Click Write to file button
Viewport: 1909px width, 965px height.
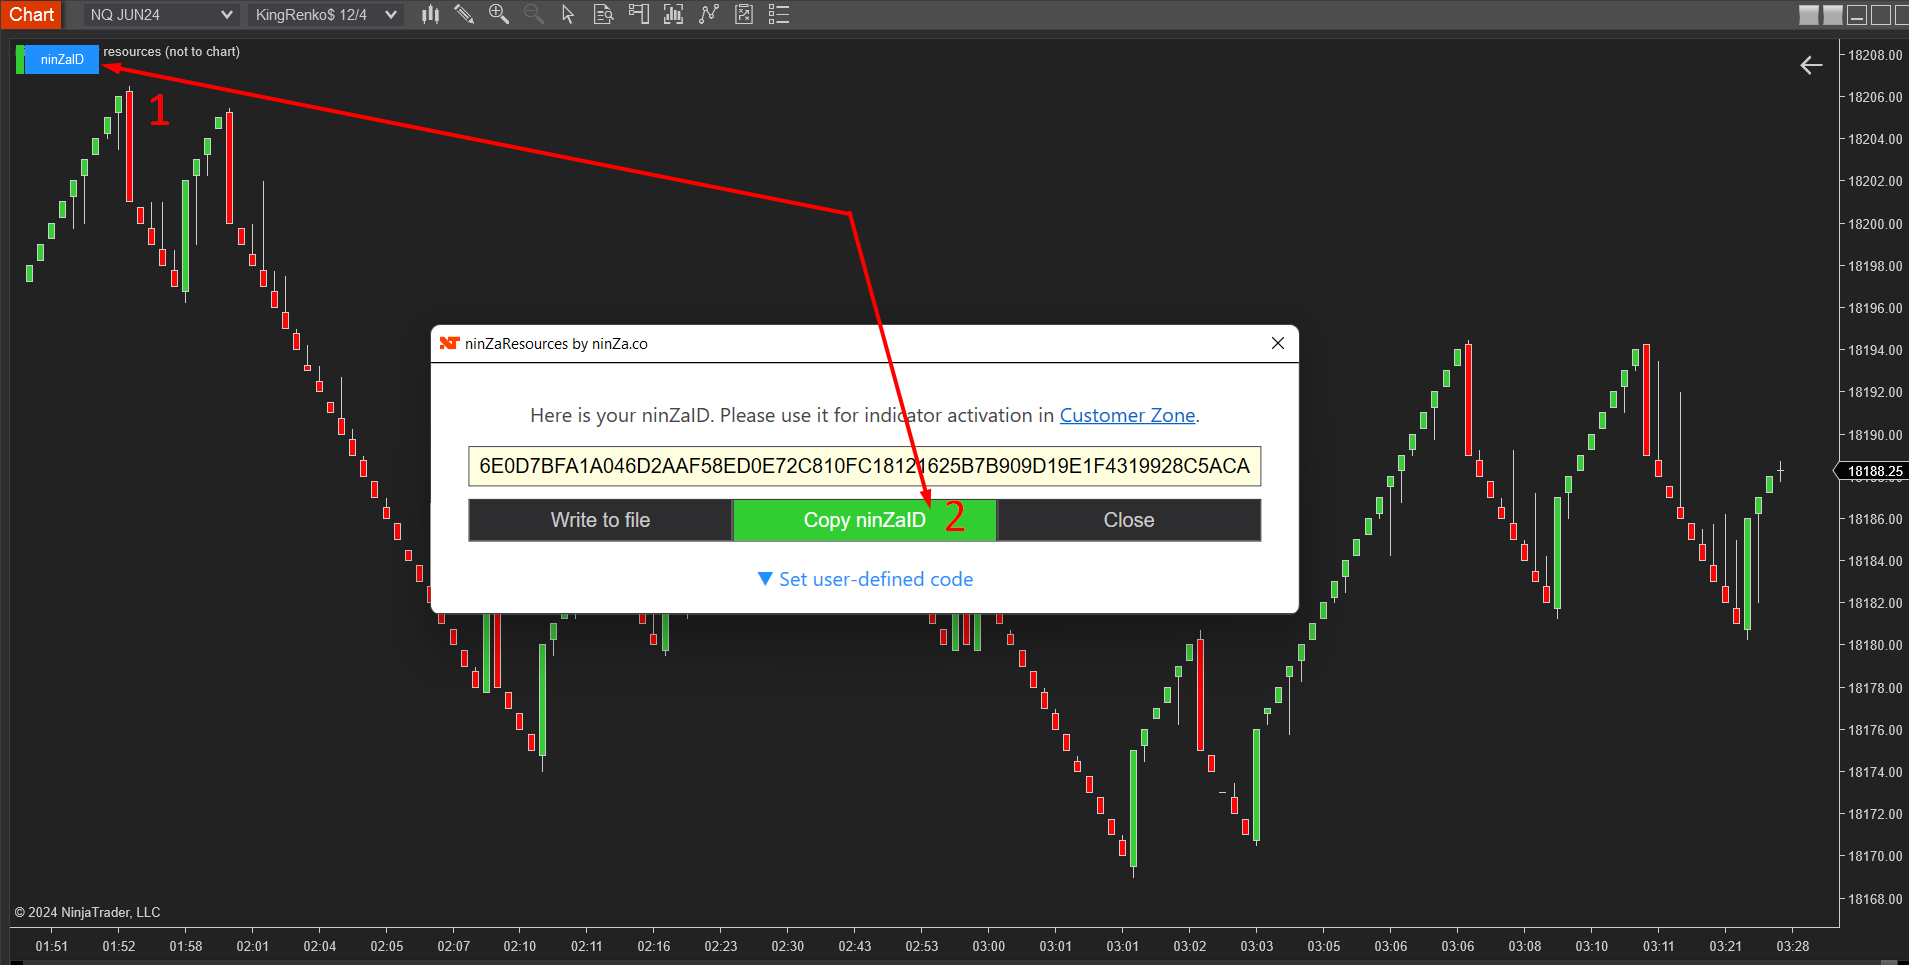pyautogui.click(x=600, y=520)
